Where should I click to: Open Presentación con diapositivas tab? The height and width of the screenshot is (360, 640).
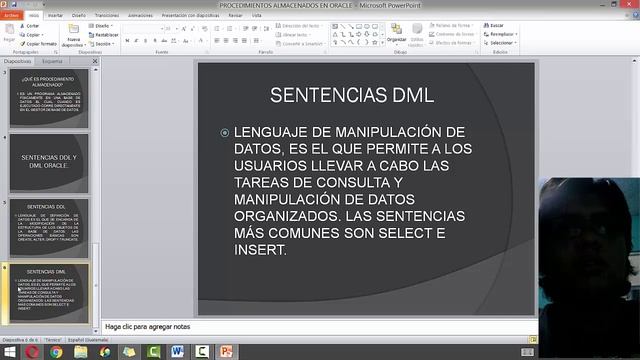190,16
